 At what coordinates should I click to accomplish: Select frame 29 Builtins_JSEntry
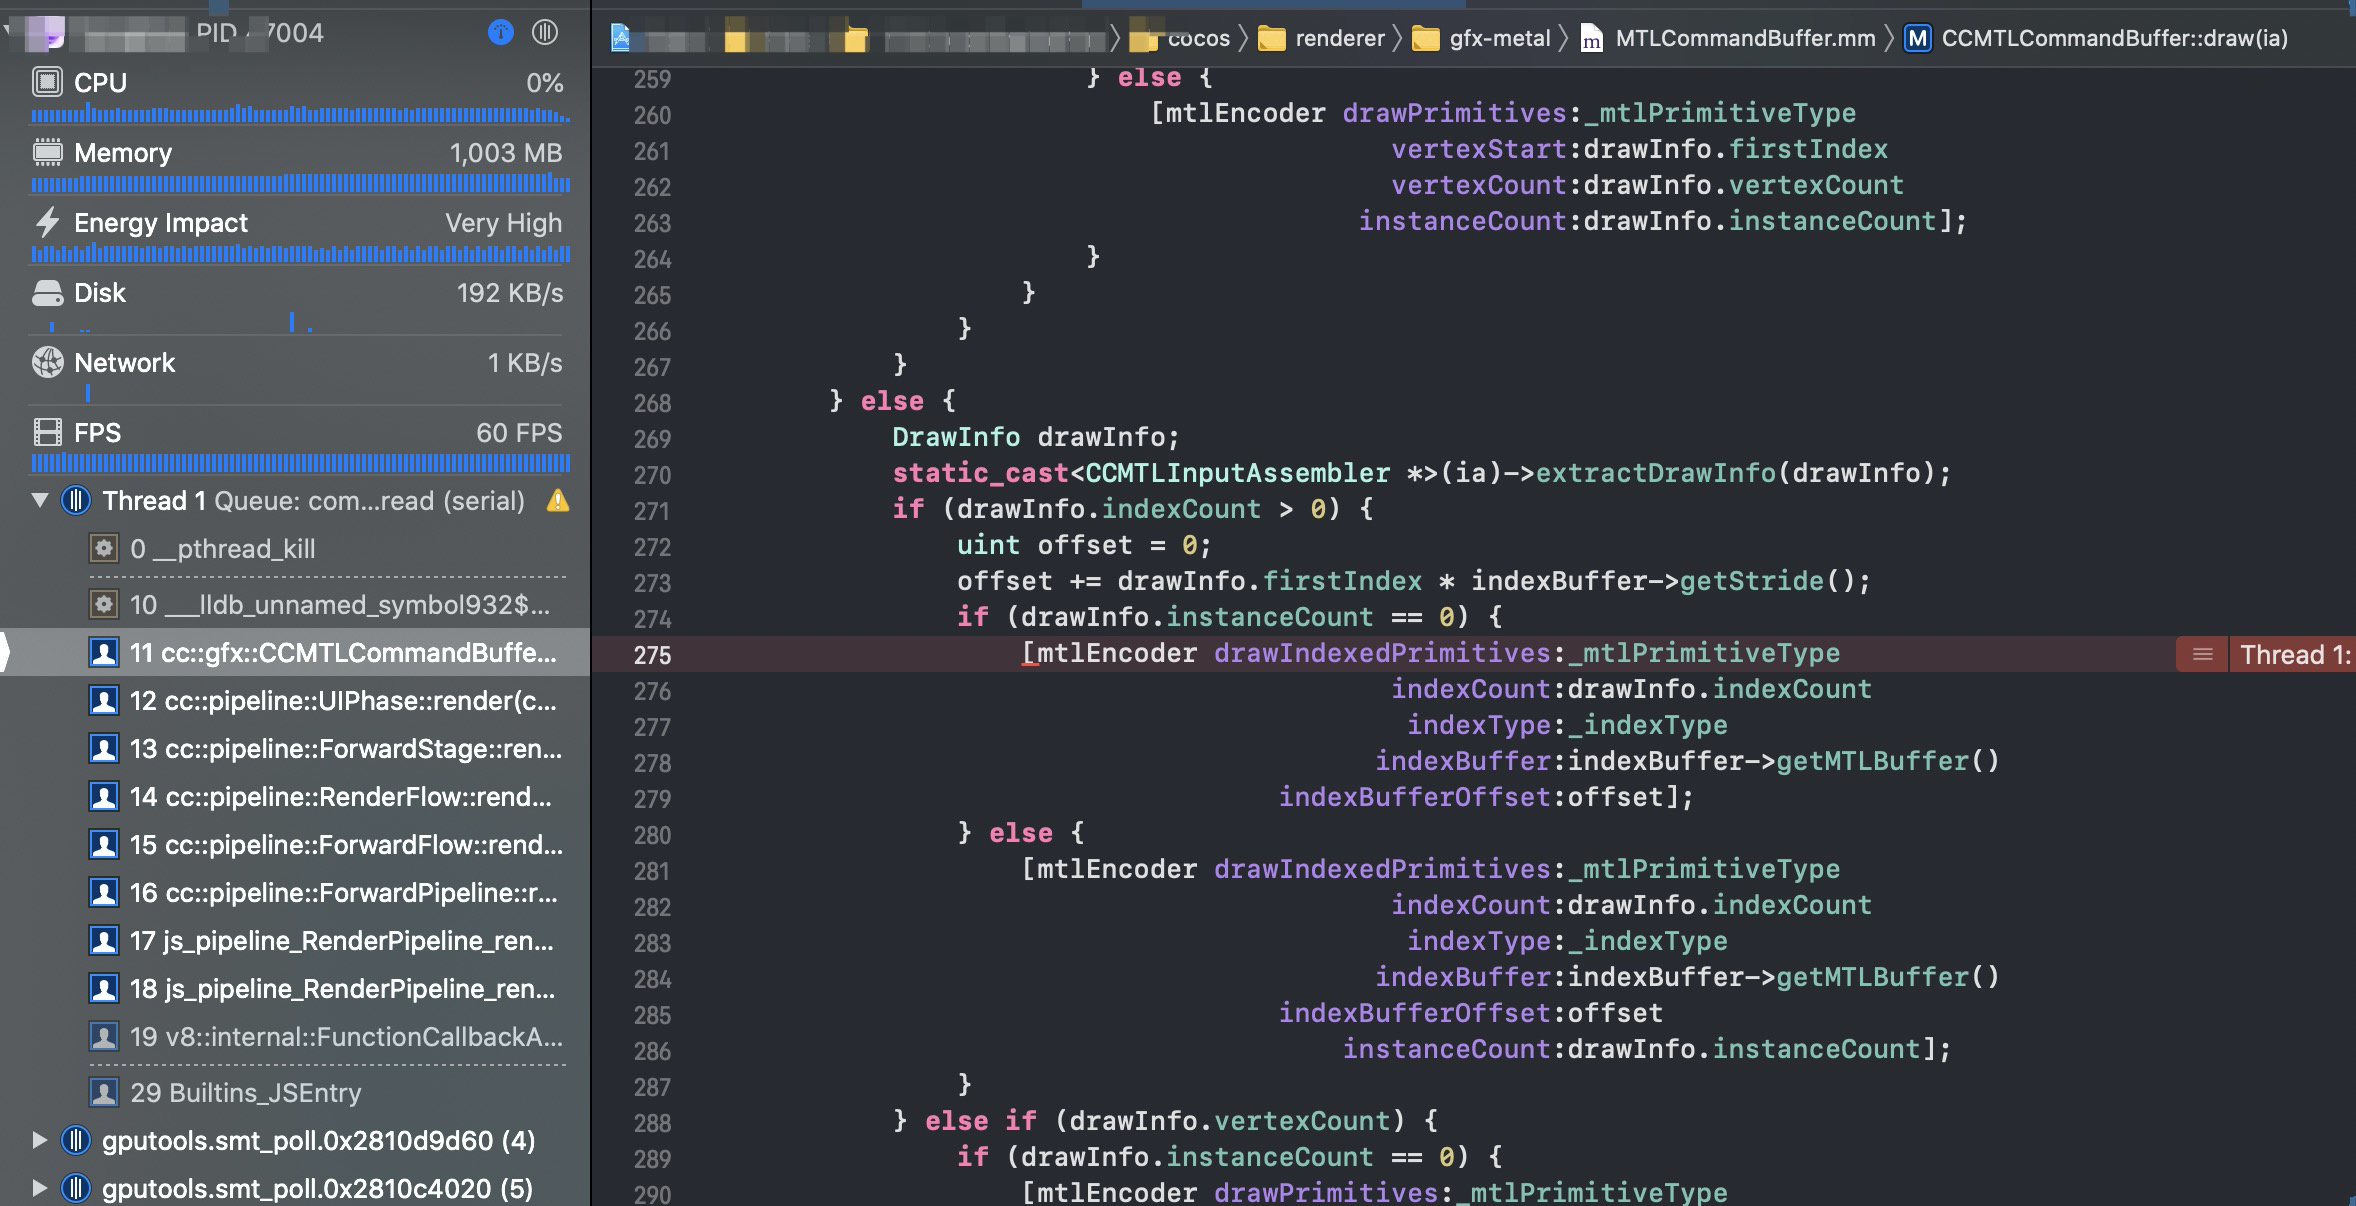[x=245, y=1093]
